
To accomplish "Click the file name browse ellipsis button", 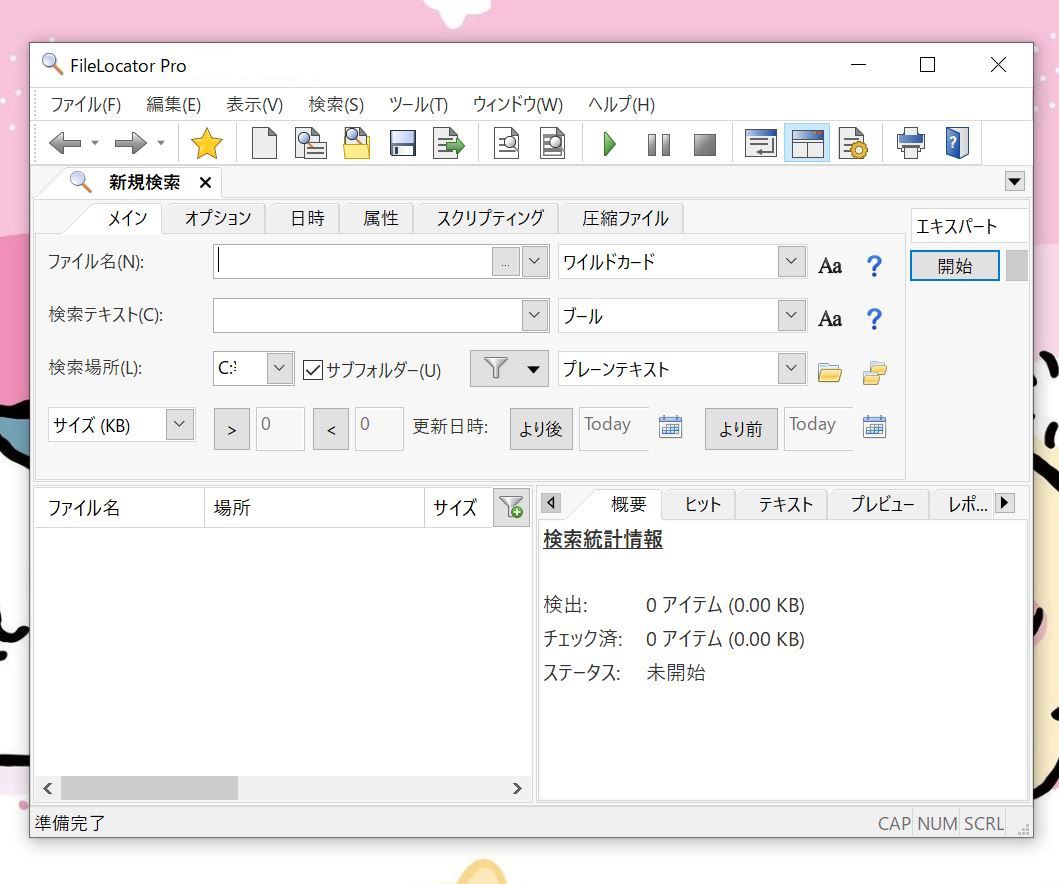I will pos(505,262).
